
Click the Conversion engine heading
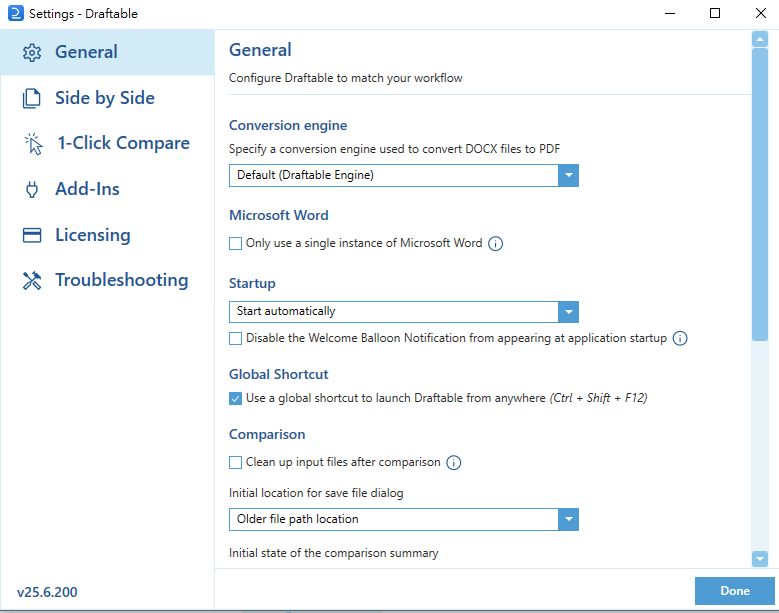pos(288,126)
